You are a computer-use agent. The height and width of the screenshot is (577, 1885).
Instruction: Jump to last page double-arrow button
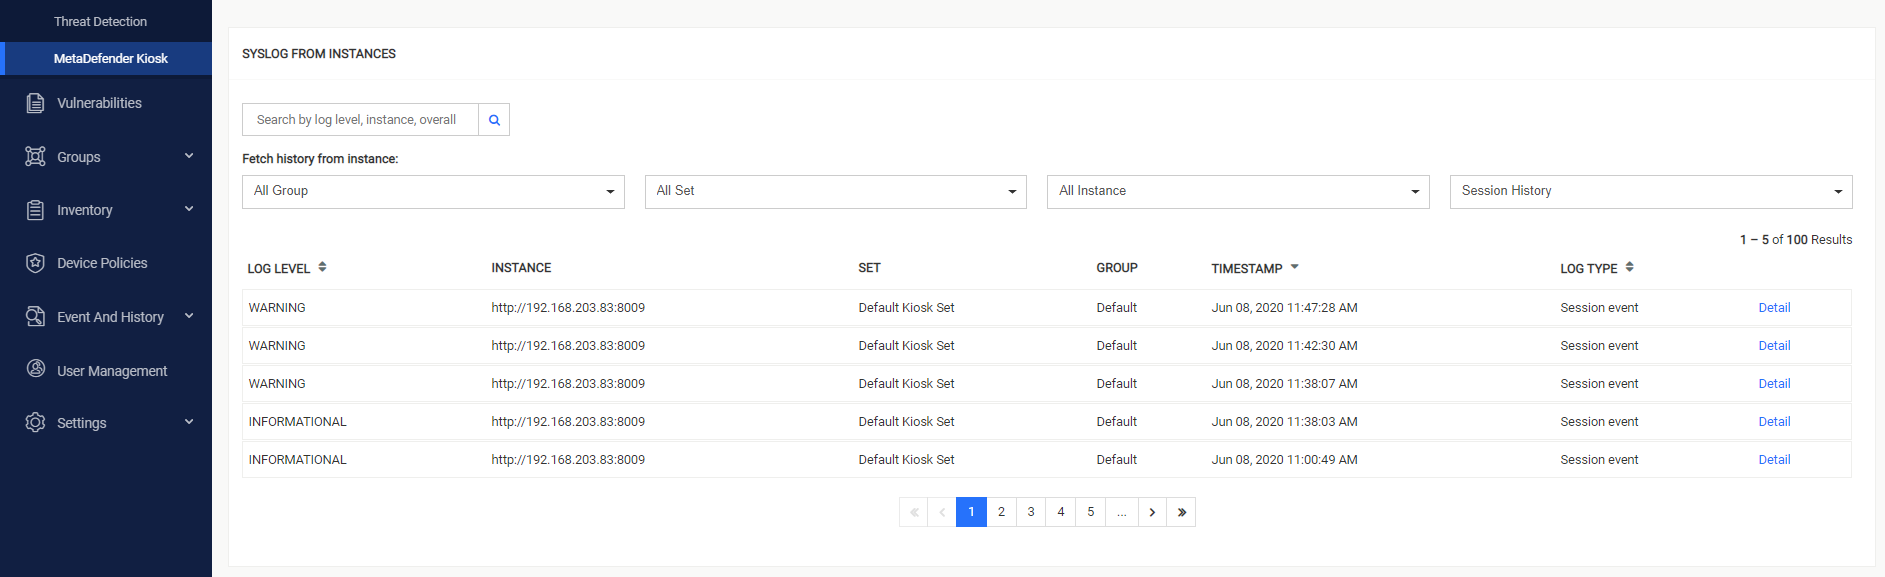pos(1181,512)
